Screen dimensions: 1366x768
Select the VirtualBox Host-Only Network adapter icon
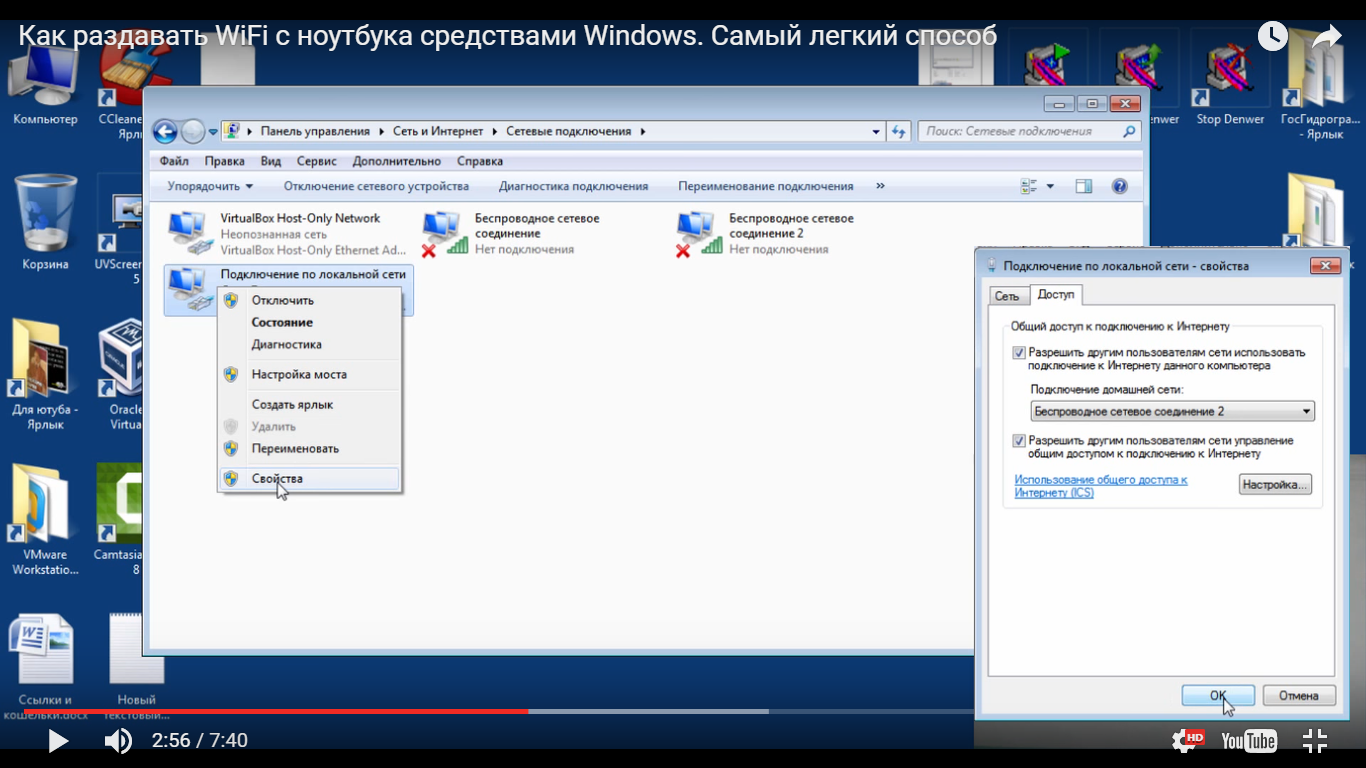(x=190, y=234)
